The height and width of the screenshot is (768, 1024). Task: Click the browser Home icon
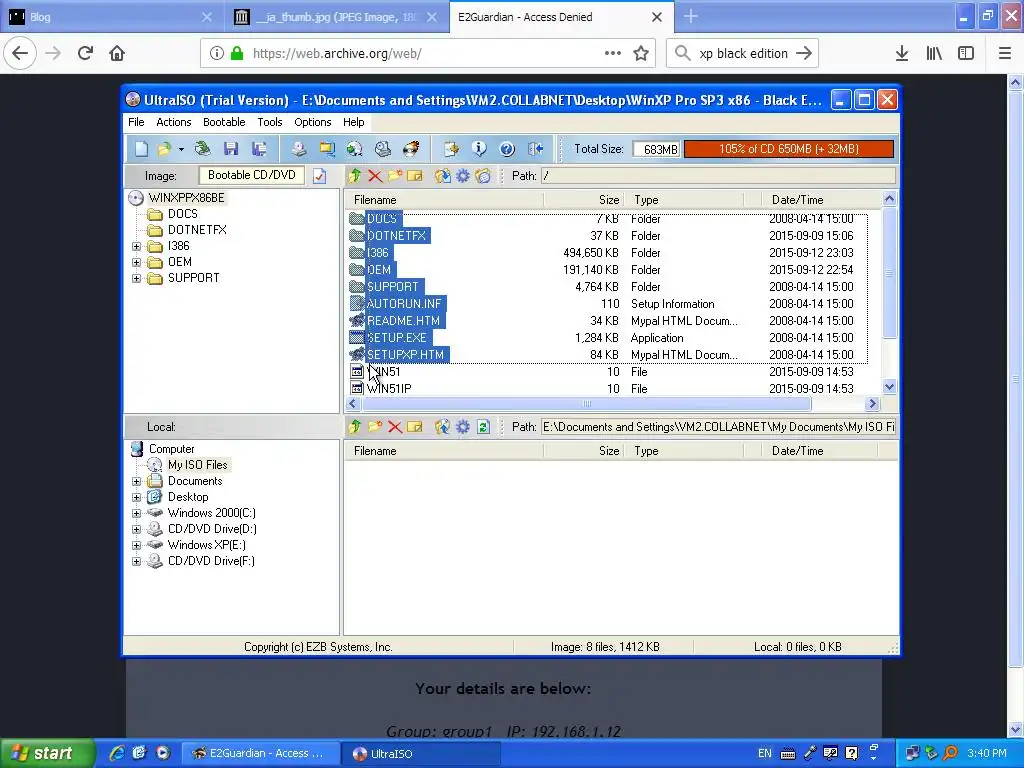tap(117, 54)
